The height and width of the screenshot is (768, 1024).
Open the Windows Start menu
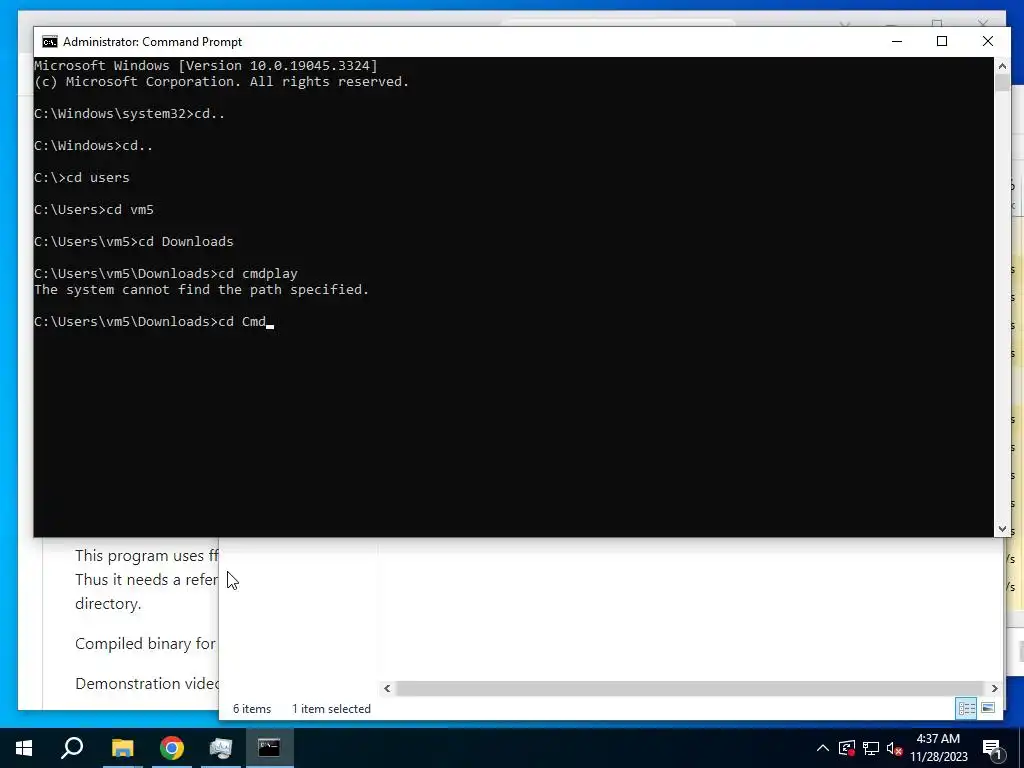(24, 748)
